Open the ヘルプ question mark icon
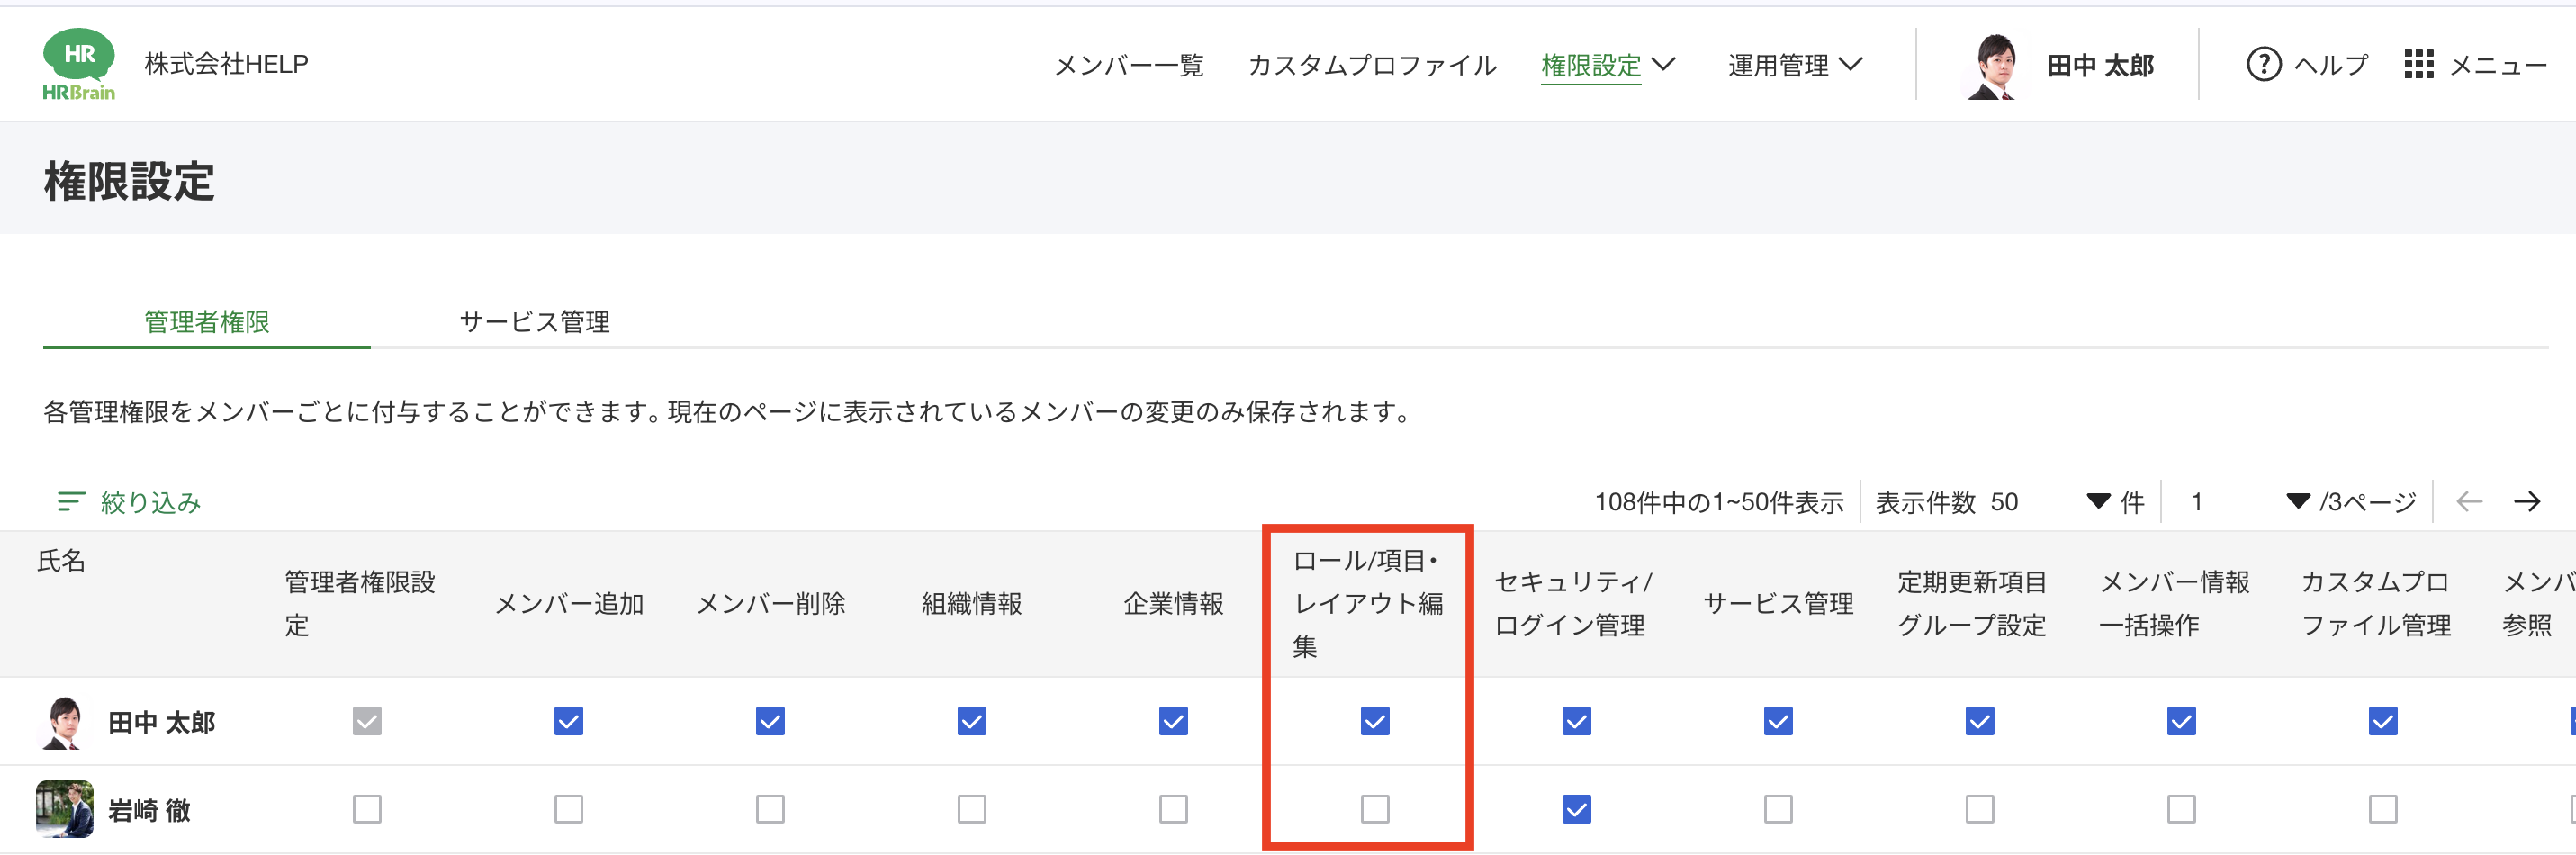Viewport: 2576px width, 855px height. (x=2263, y=65)
